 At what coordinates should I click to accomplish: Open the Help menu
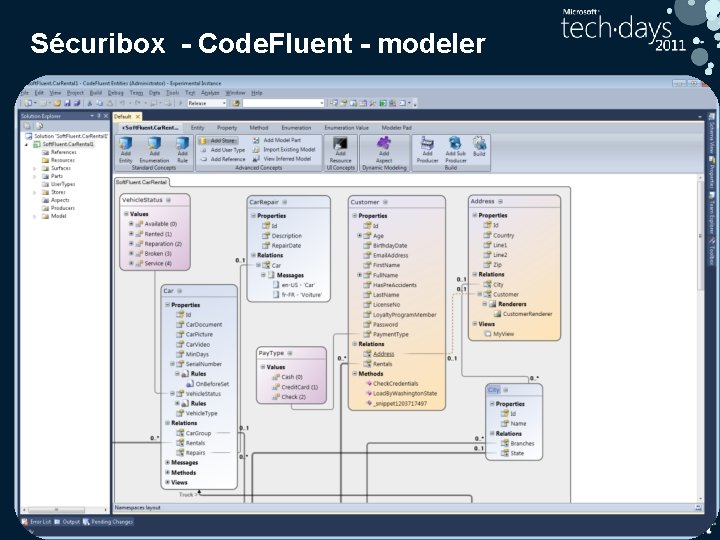pos(257,93)
